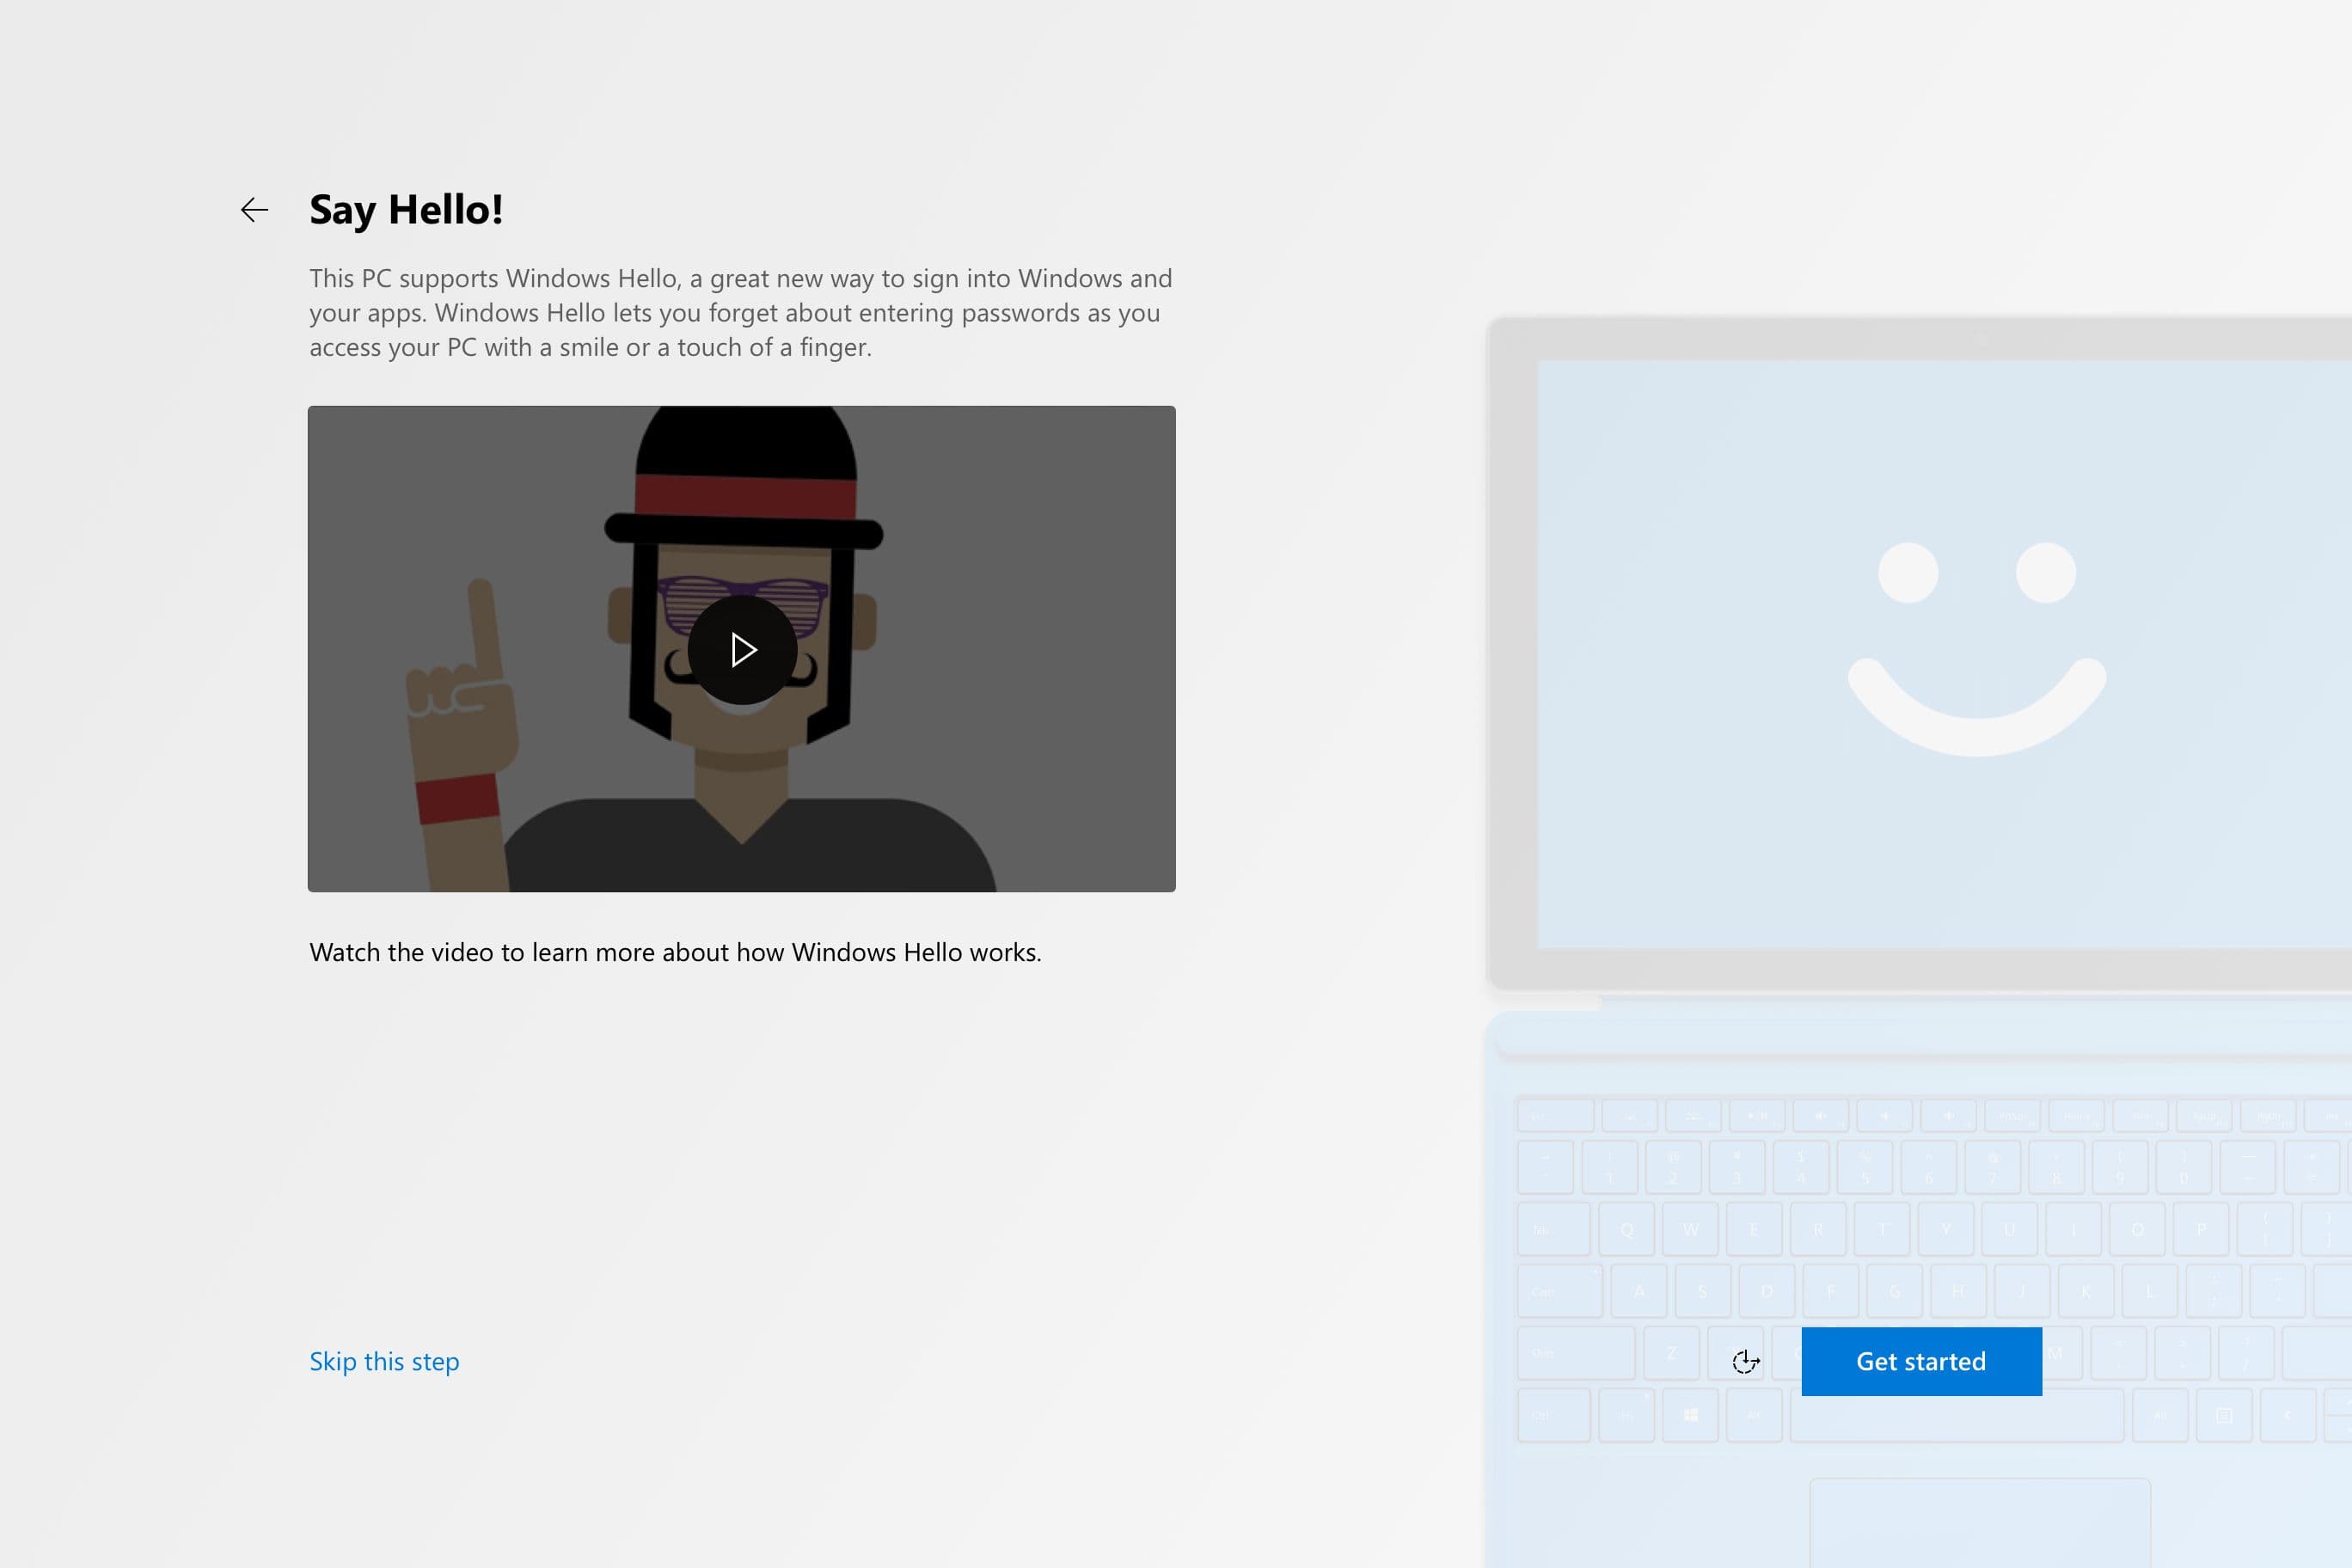Click the Z key on illustrated keyboard

tap(1671, 1353)
